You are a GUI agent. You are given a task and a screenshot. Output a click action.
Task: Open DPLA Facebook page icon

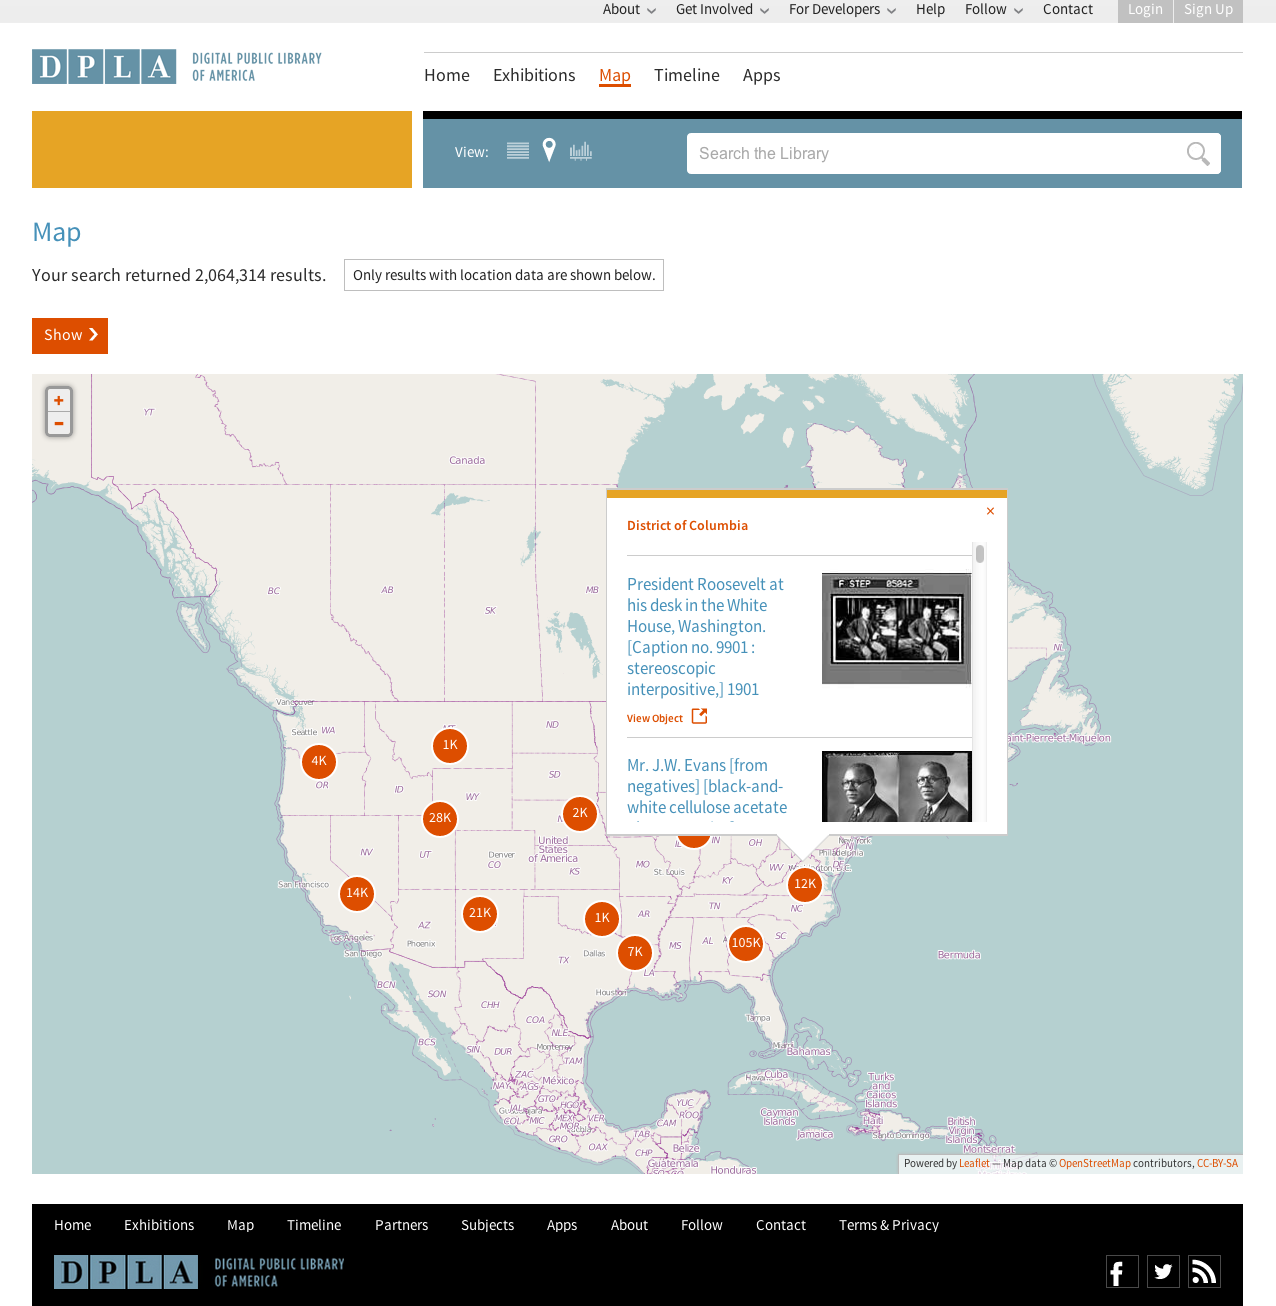click(x=1122, y=1271)
